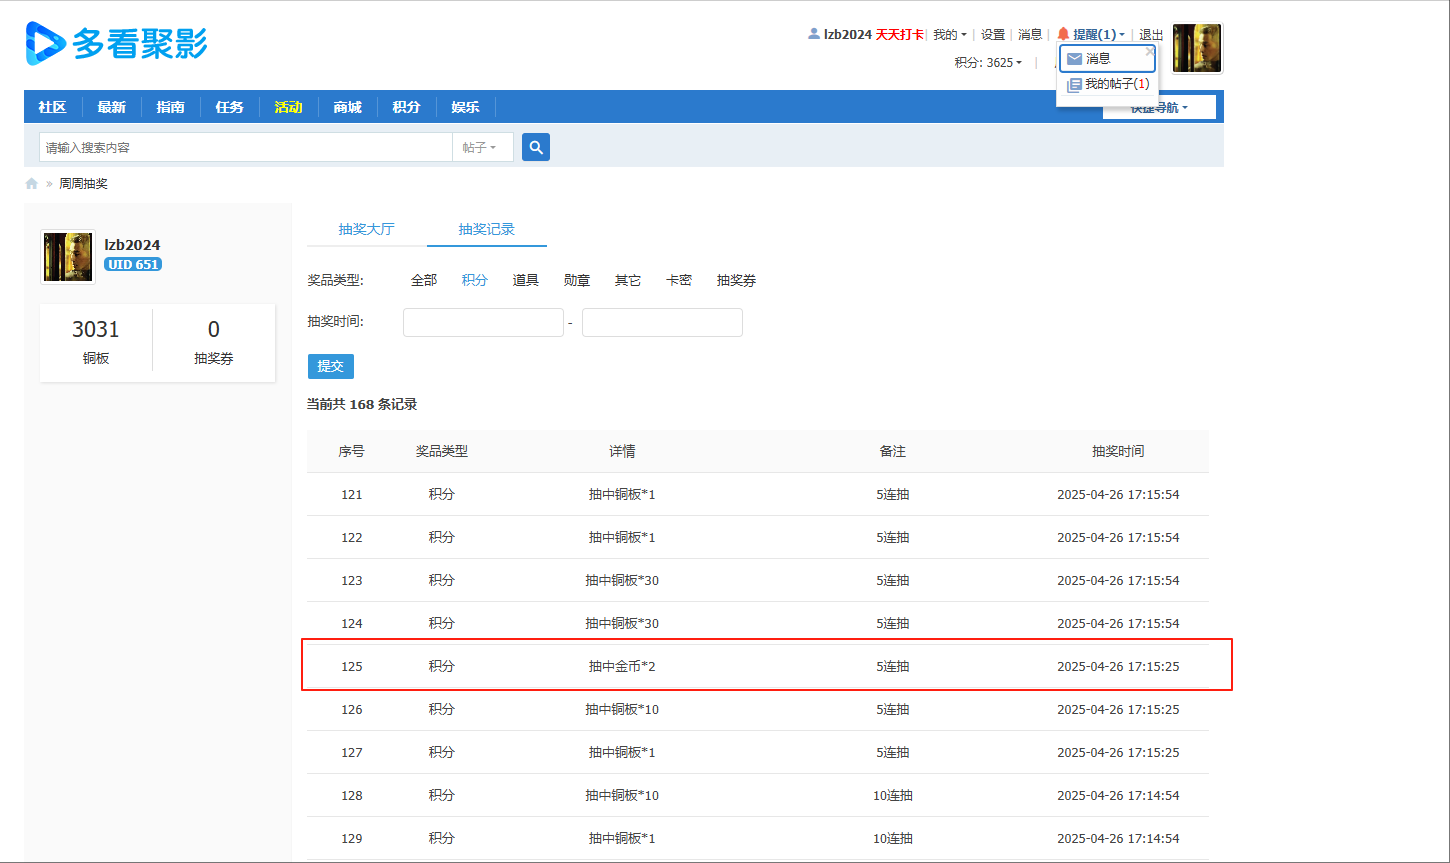This screenshot has width=1450, height=863.
Task: Open notifications via the red bell icon
Action: click(x=1063, y=33)
